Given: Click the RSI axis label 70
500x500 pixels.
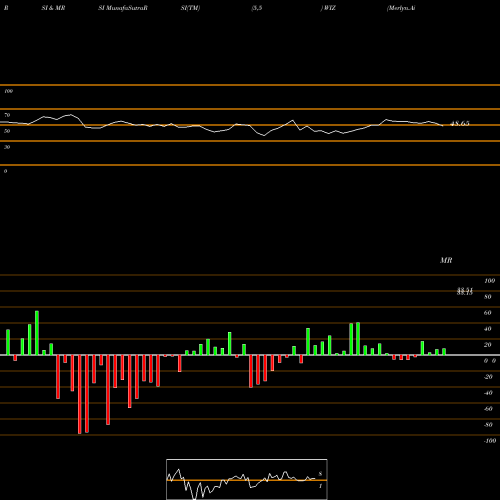Looking at the screenshot, I should (x=7, y=115).
